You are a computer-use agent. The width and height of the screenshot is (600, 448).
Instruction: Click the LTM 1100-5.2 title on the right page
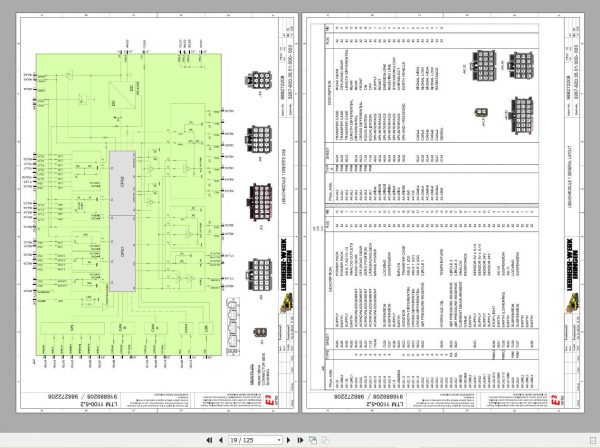[x=384, y=404]
